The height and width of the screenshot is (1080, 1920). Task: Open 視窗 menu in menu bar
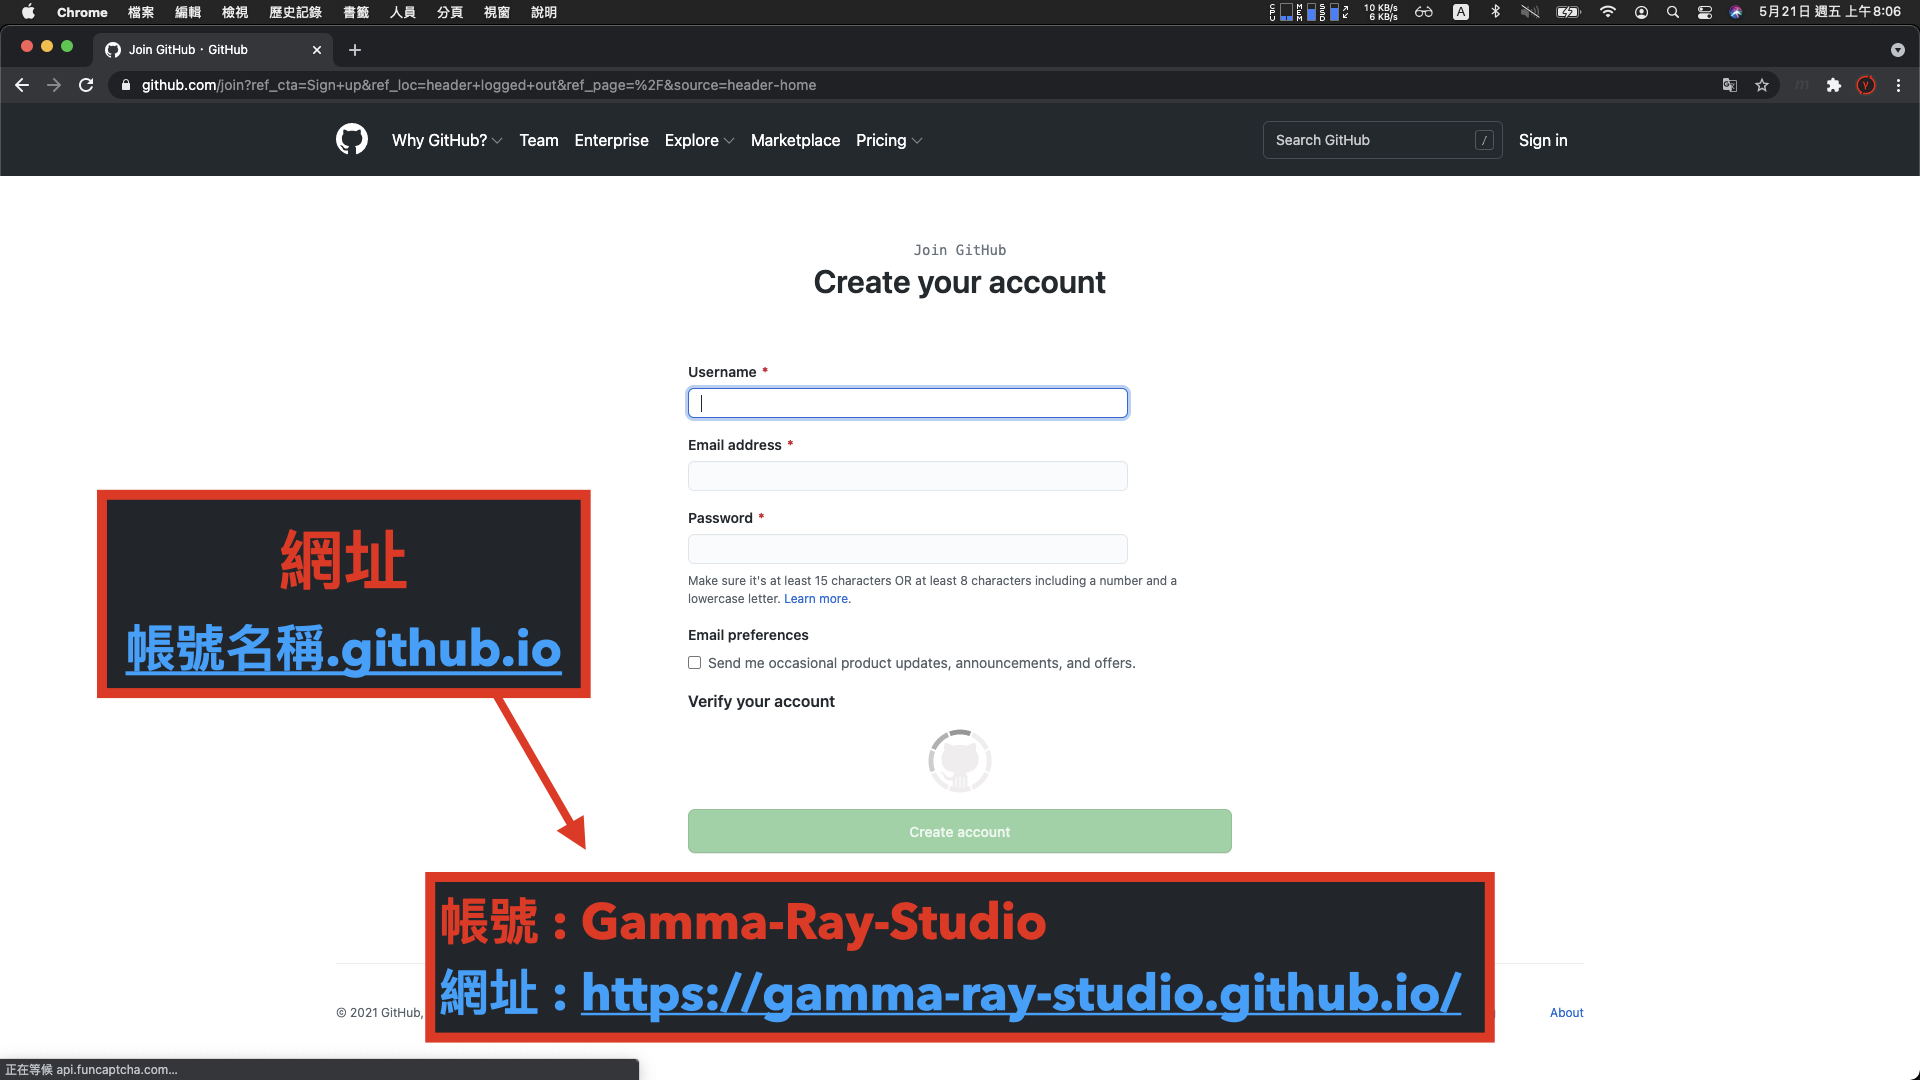click(497, 12)
